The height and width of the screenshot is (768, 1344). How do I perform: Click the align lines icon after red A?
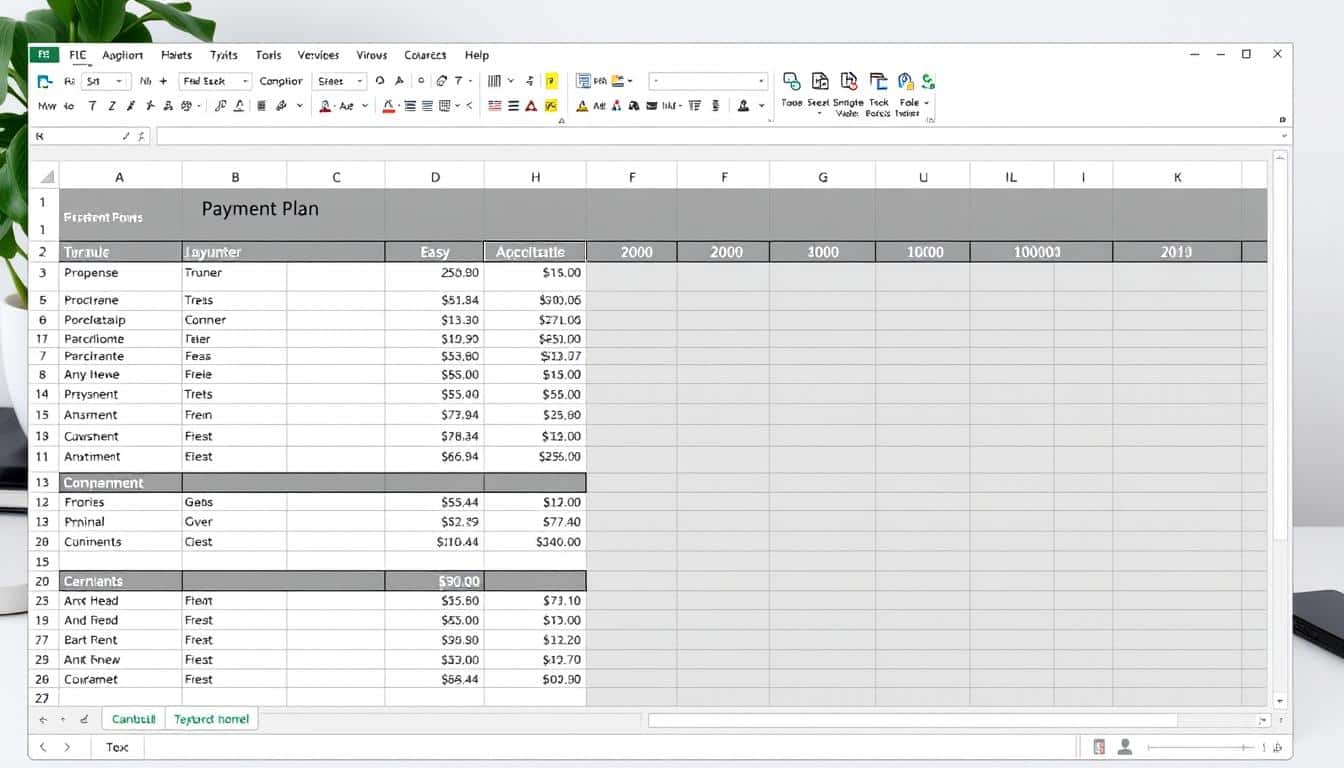pyautogui.click(x=411, y=105)
